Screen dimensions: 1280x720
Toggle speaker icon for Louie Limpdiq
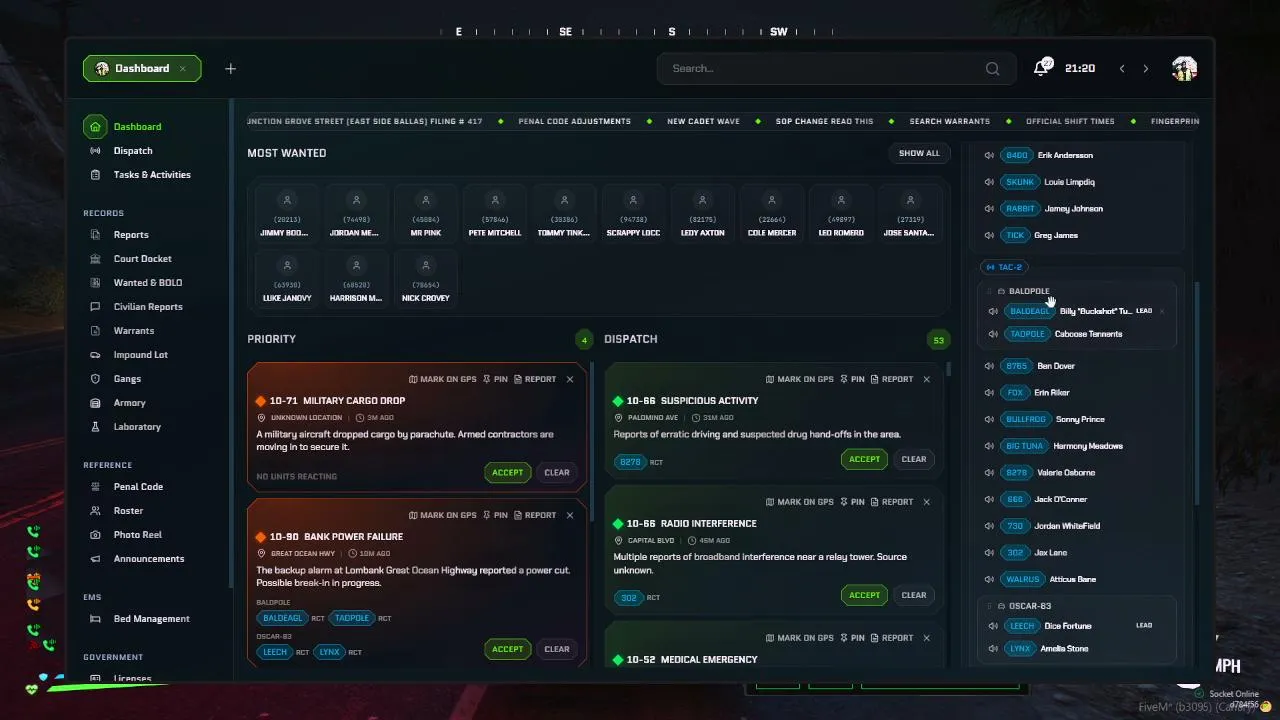pos(989,182)
